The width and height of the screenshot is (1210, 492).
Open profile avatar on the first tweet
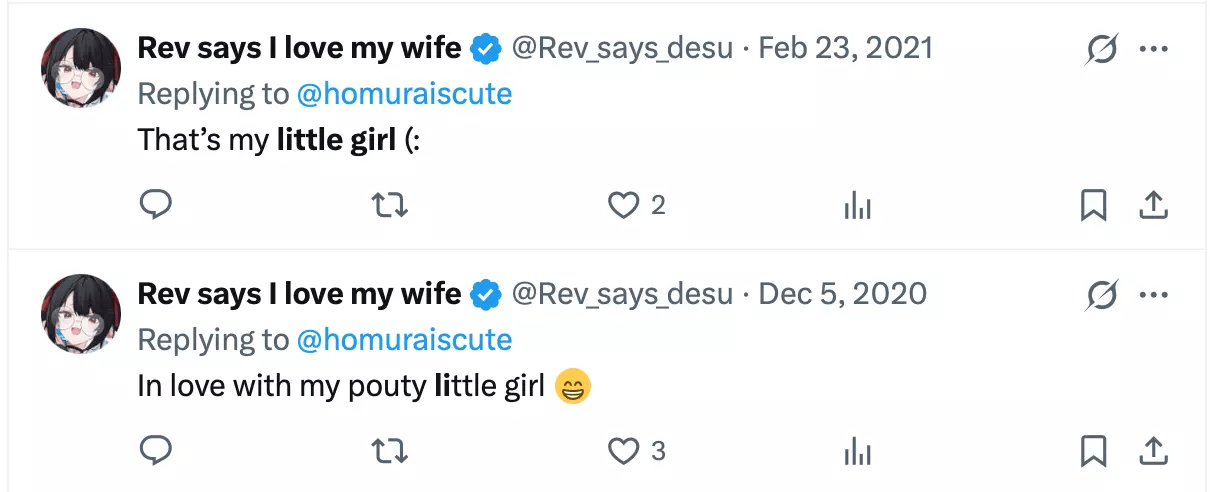81,67
